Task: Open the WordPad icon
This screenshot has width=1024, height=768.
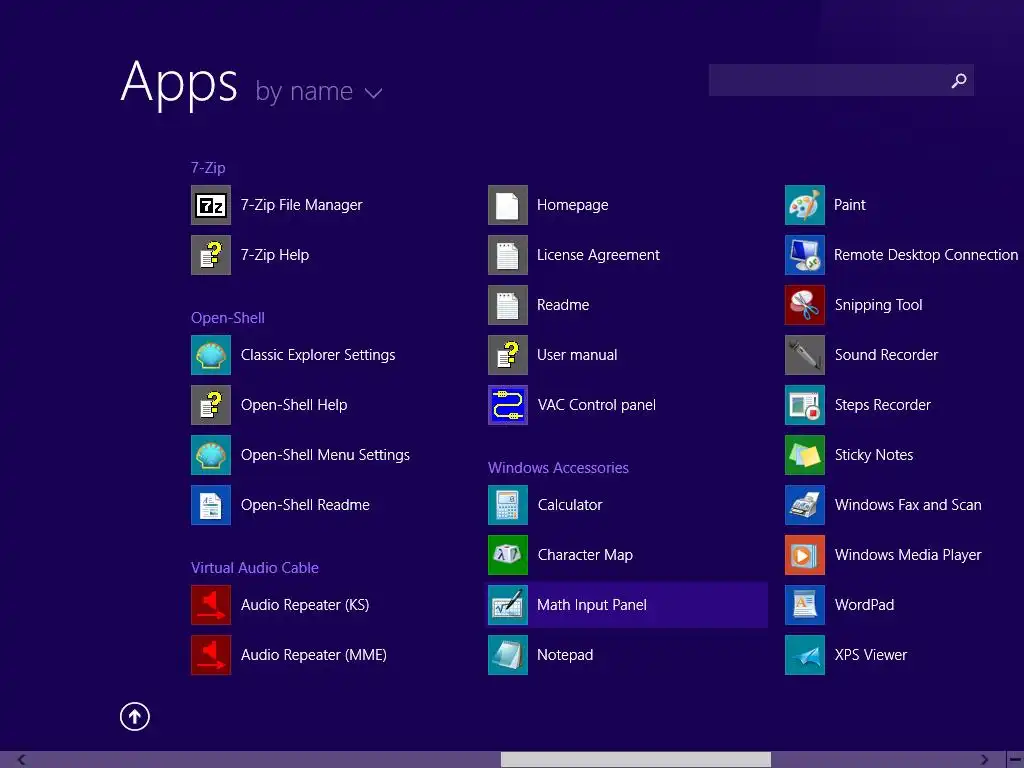Action: tap(805, 605)
